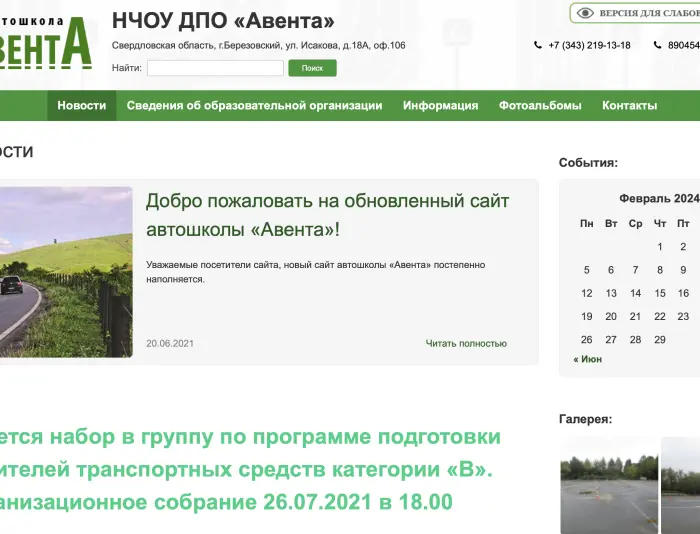Open the Читать полностью link
The width and height of the screenshot is (700, 534).
pos(466,343)
